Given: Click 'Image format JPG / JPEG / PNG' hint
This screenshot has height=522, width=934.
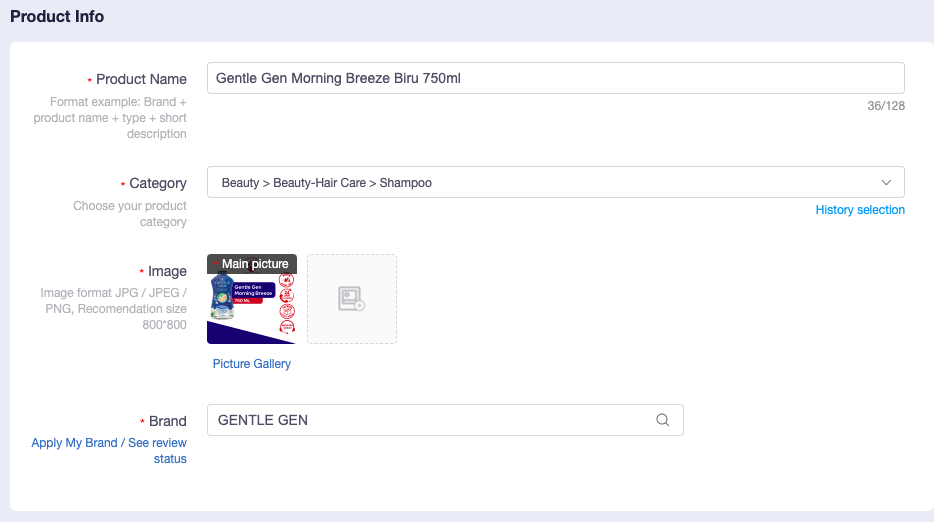Looking at the screenshot, I should tap(113, 309).
